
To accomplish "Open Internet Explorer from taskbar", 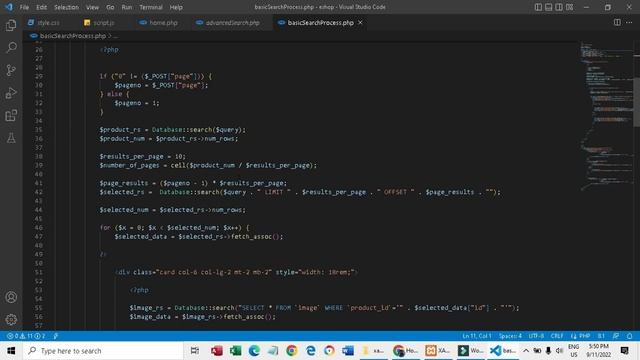I will tap(311, 351).
